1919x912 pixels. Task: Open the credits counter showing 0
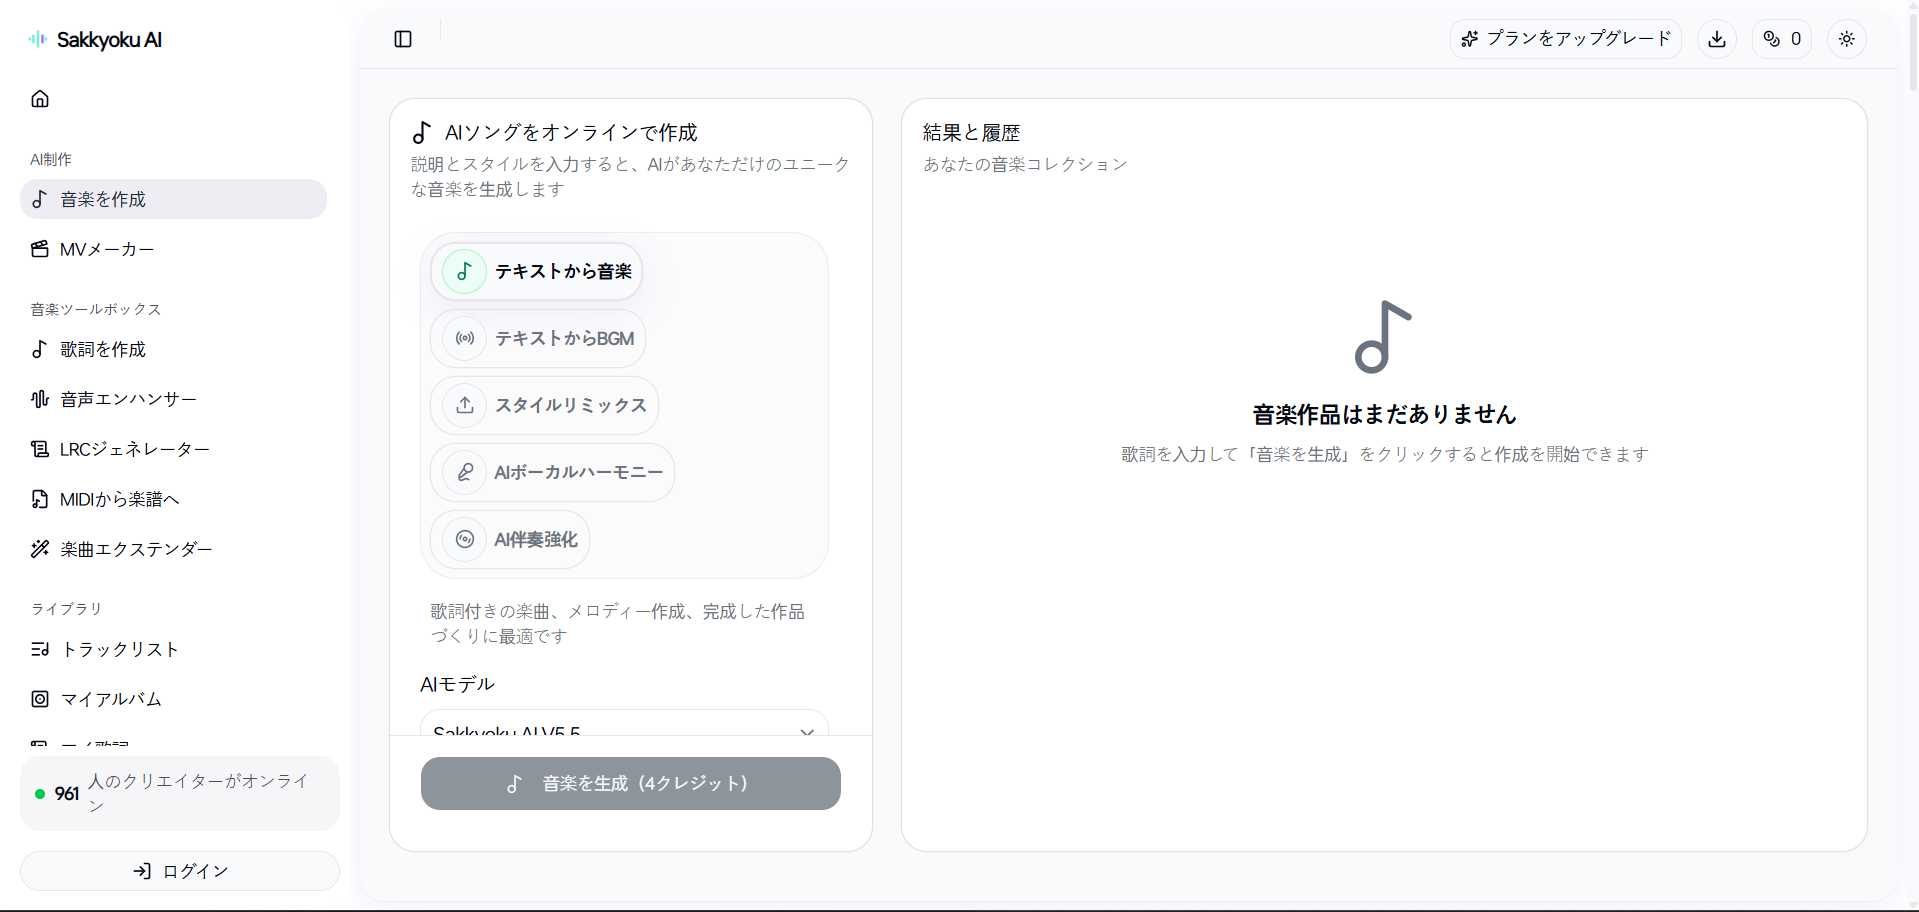coord(1782,39)
